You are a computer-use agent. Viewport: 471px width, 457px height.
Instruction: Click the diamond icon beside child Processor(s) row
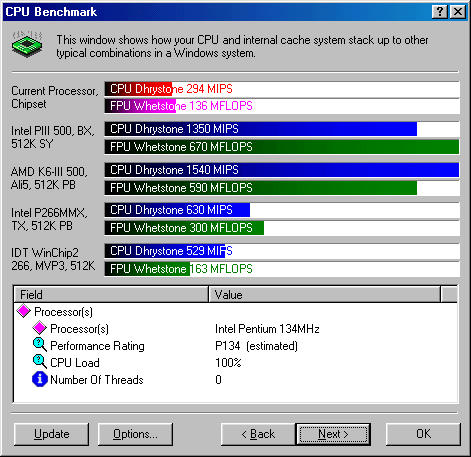[40, 328]
